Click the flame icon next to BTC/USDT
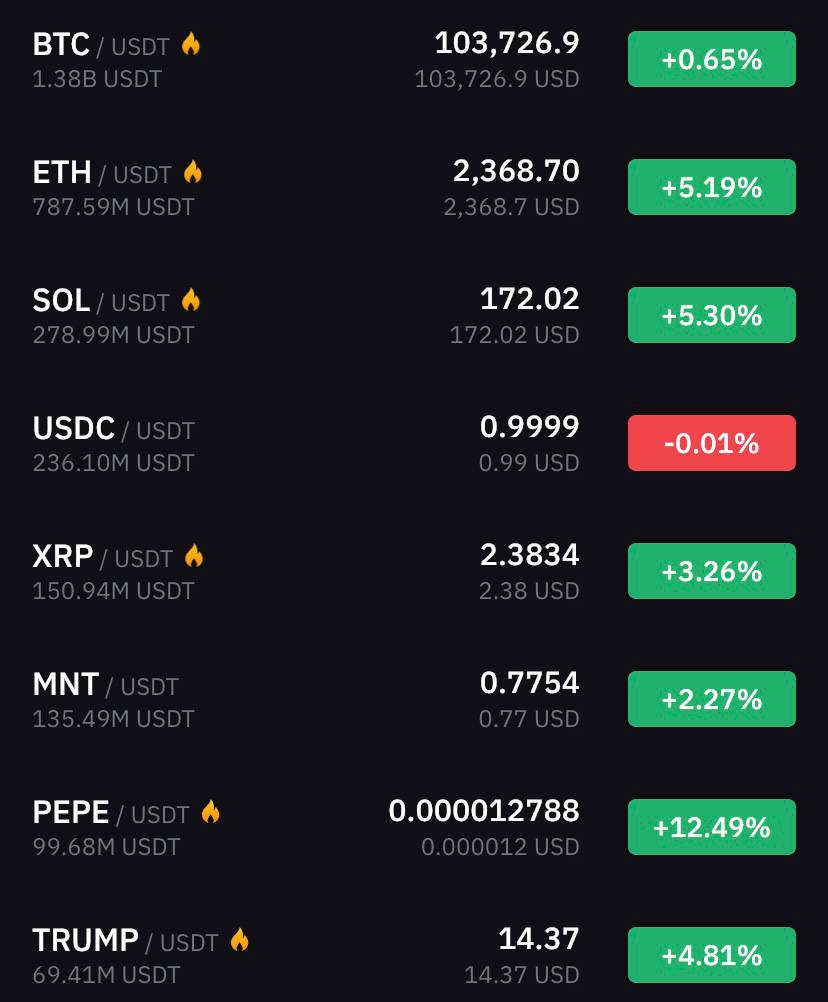The width and height of the screenshot is (828, 1002). (x=191, y=45)
